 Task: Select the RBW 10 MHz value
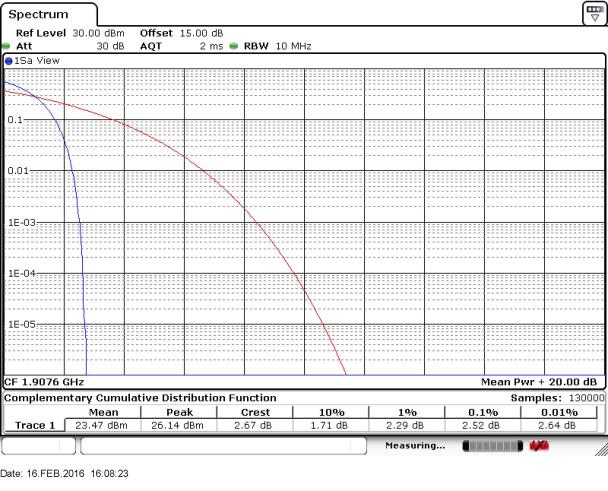(x=294, y=46)
